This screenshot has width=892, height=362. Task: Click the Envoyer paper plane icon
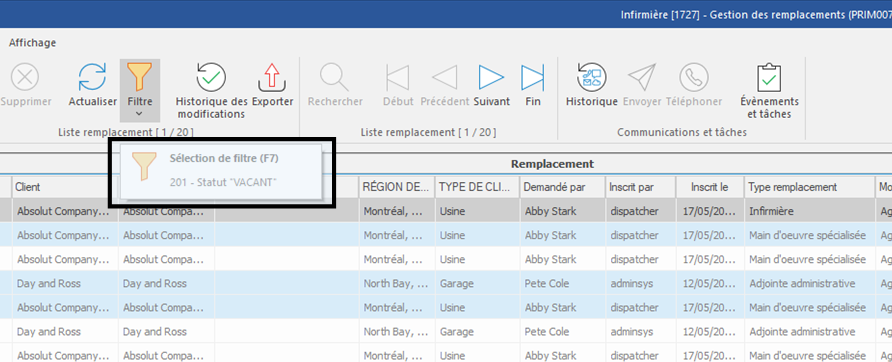click(x=642, y=77)
